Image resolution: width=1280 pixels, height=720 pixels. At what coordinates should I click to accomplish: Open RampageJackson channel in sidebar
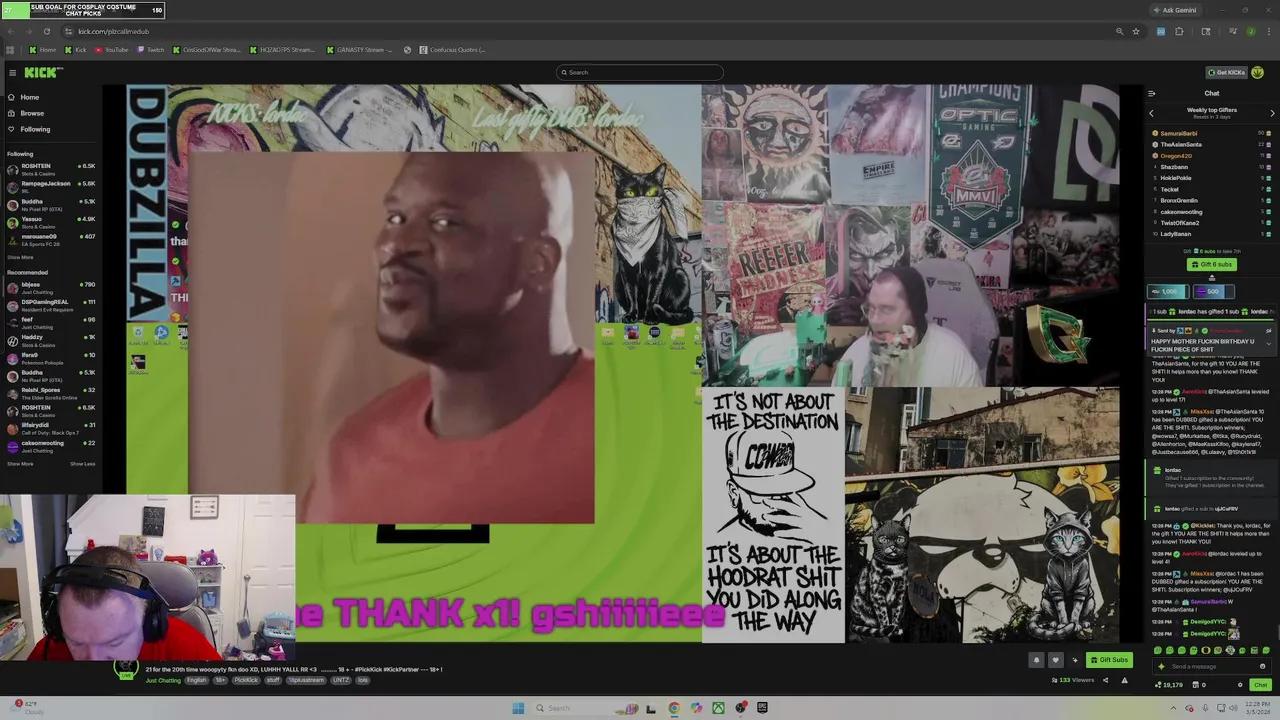pyautogui.click(x=50, y=186)
